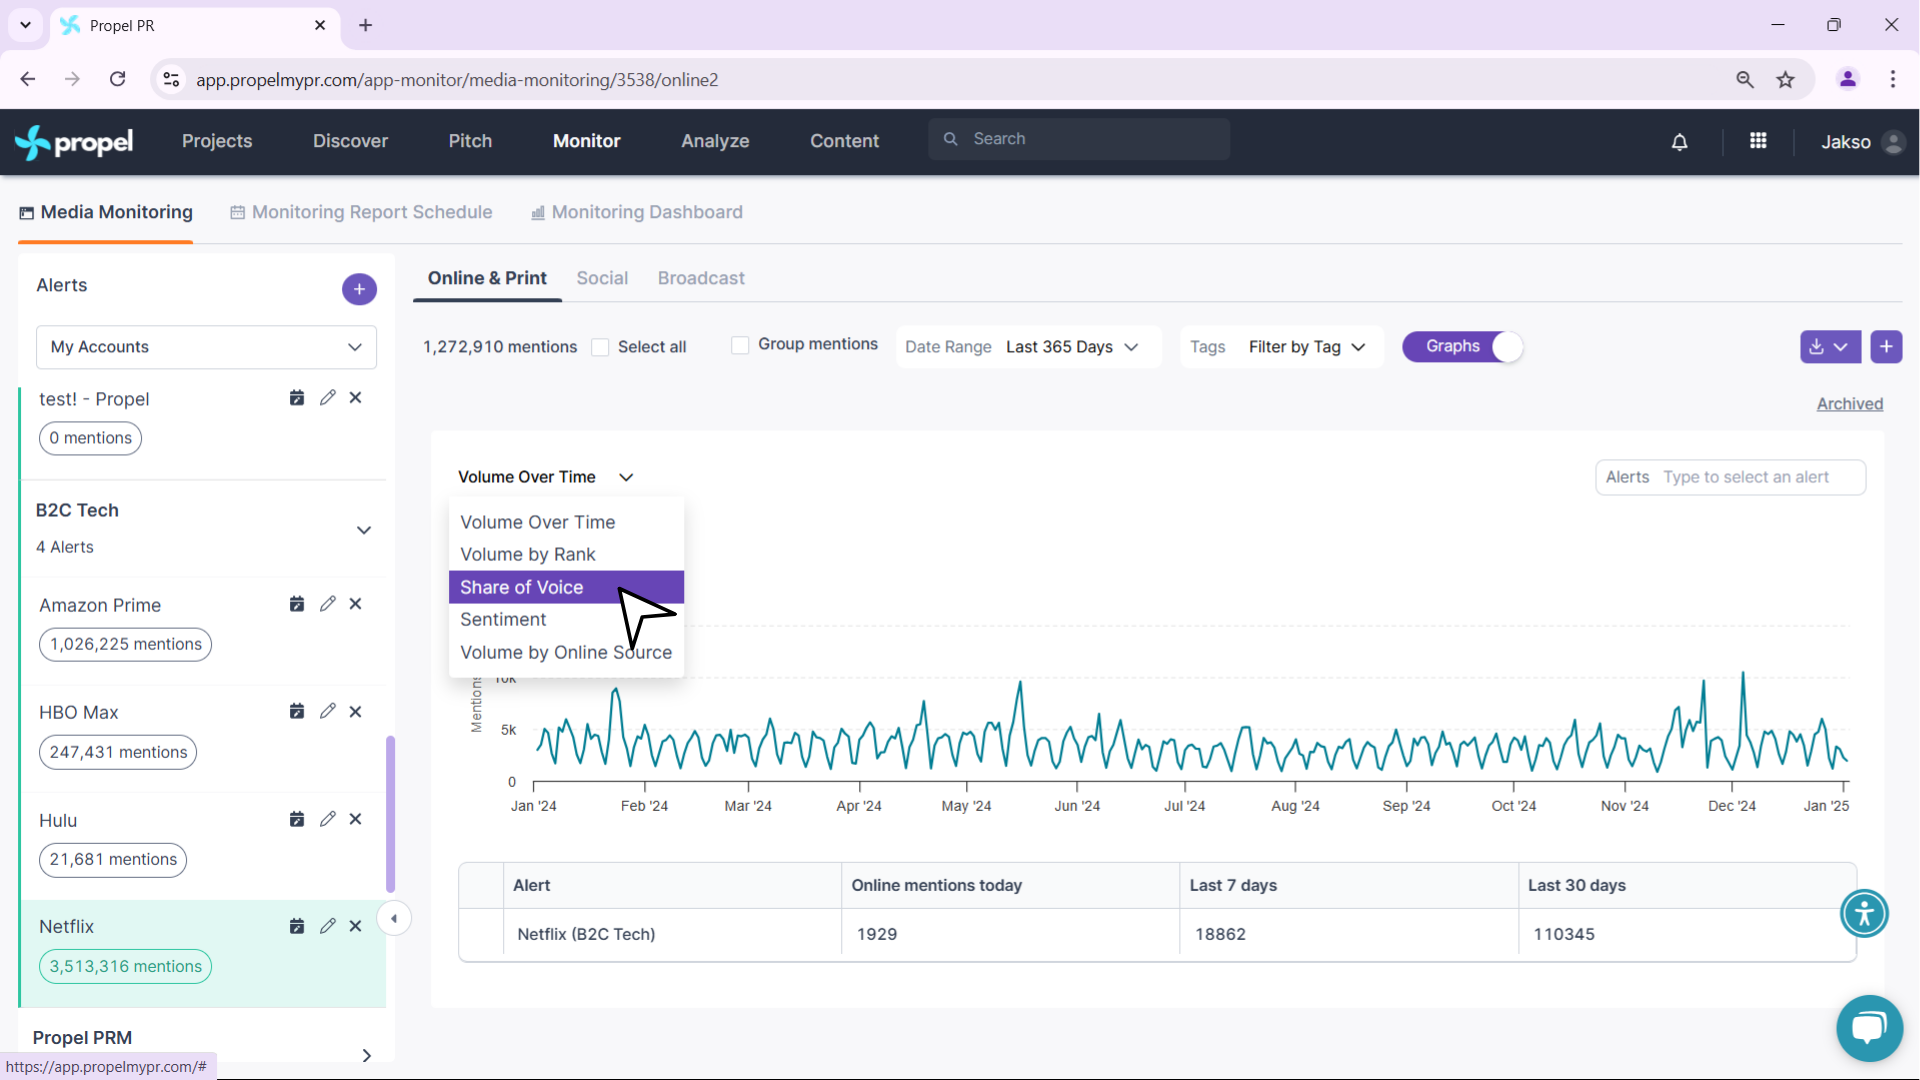Click the Netflix (B2C Tech) table cell
This screenshot has height=1080, width=1920.
(672, 934)
